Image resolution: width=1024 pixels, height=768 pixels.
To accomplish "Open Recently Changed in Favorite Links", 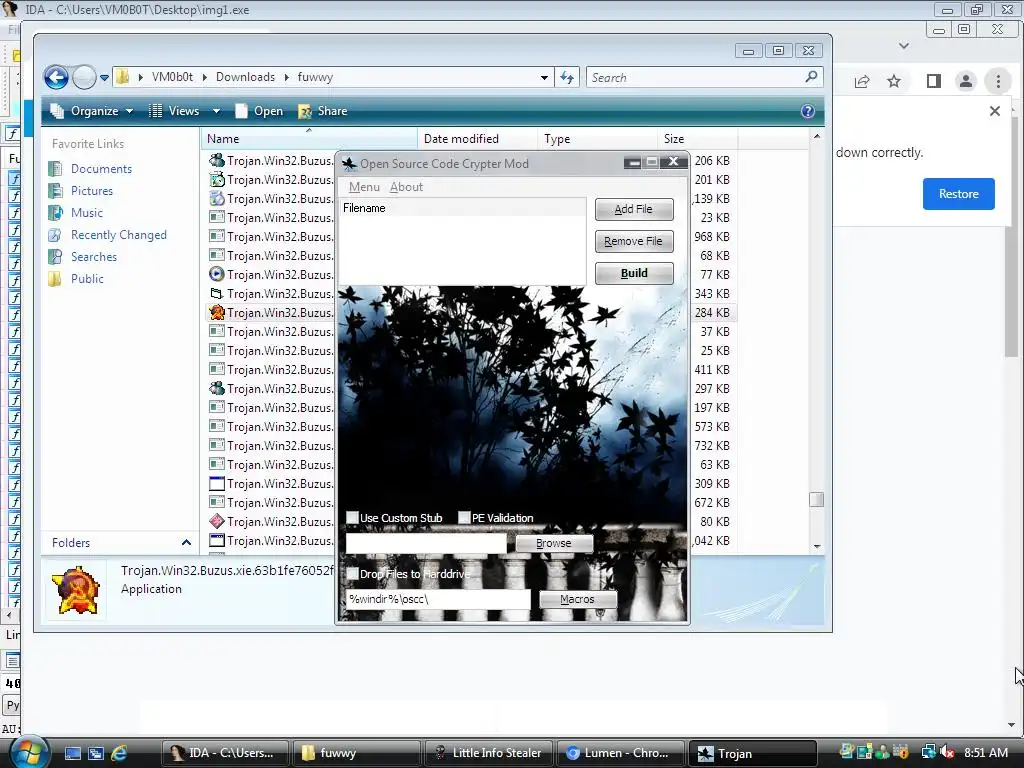I will pyautogui.click(x=118, y=235).
